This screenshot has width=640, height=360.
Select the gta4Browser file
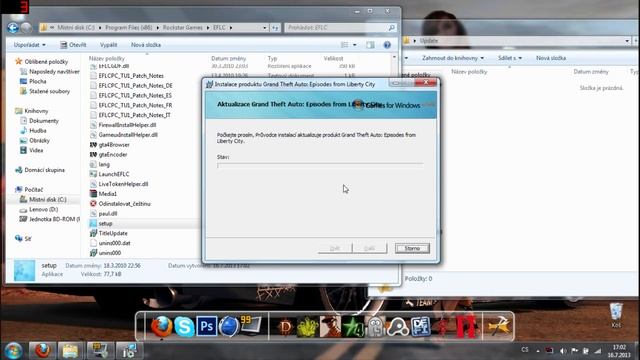pos(114,145)
